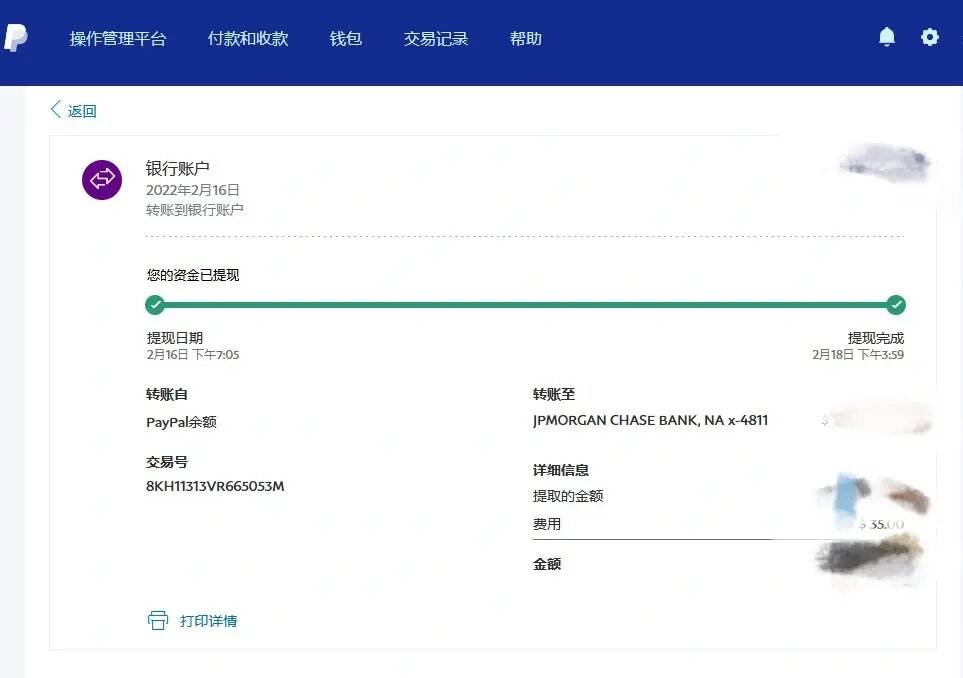Click PayPal余额 text
Viewport: 963px width, 678px height.
(181, 422)
